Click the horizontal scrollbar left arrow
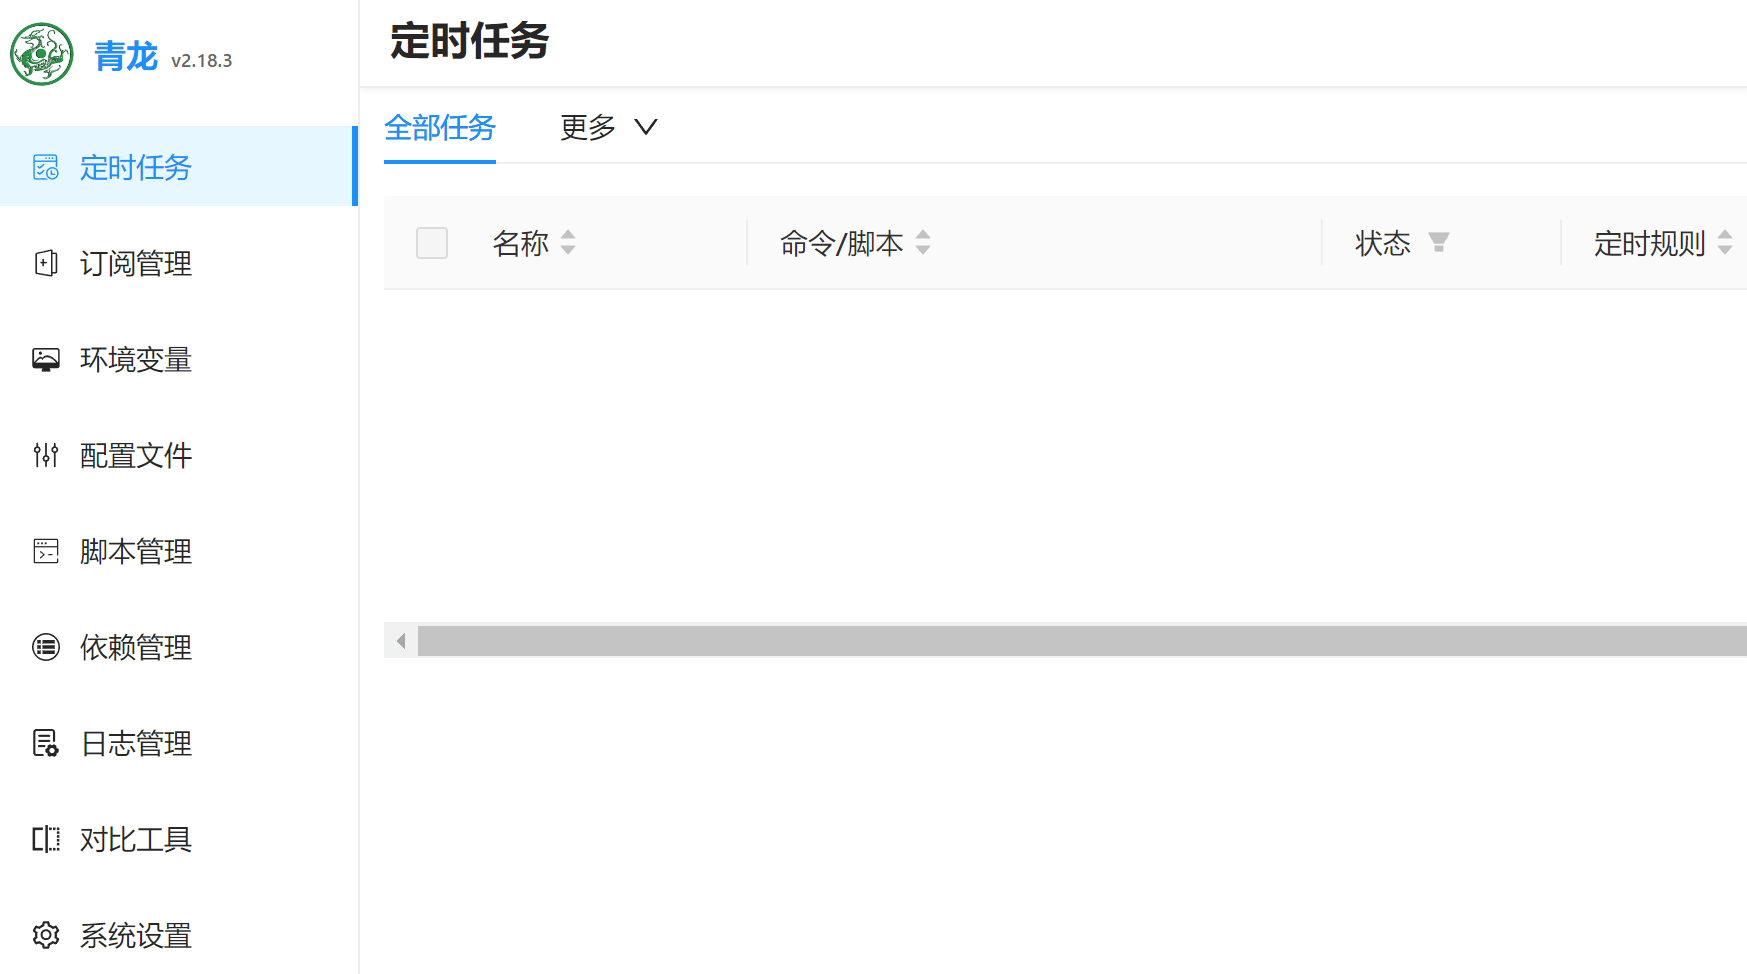Image resolution: width=1747 pixels, height=974 pixels. click(401, 641)
